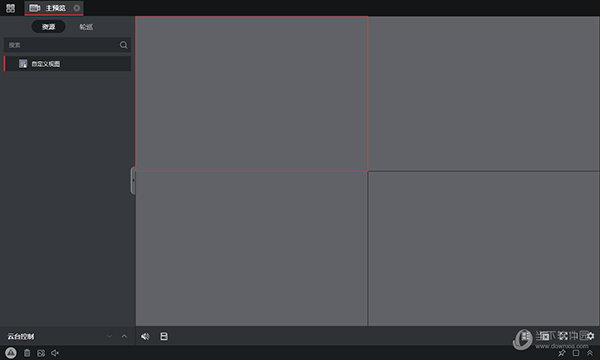Collapse 云台控制 panel with up chevron
Viewport: 600px width, 360px height.
[x=124, y=336]
